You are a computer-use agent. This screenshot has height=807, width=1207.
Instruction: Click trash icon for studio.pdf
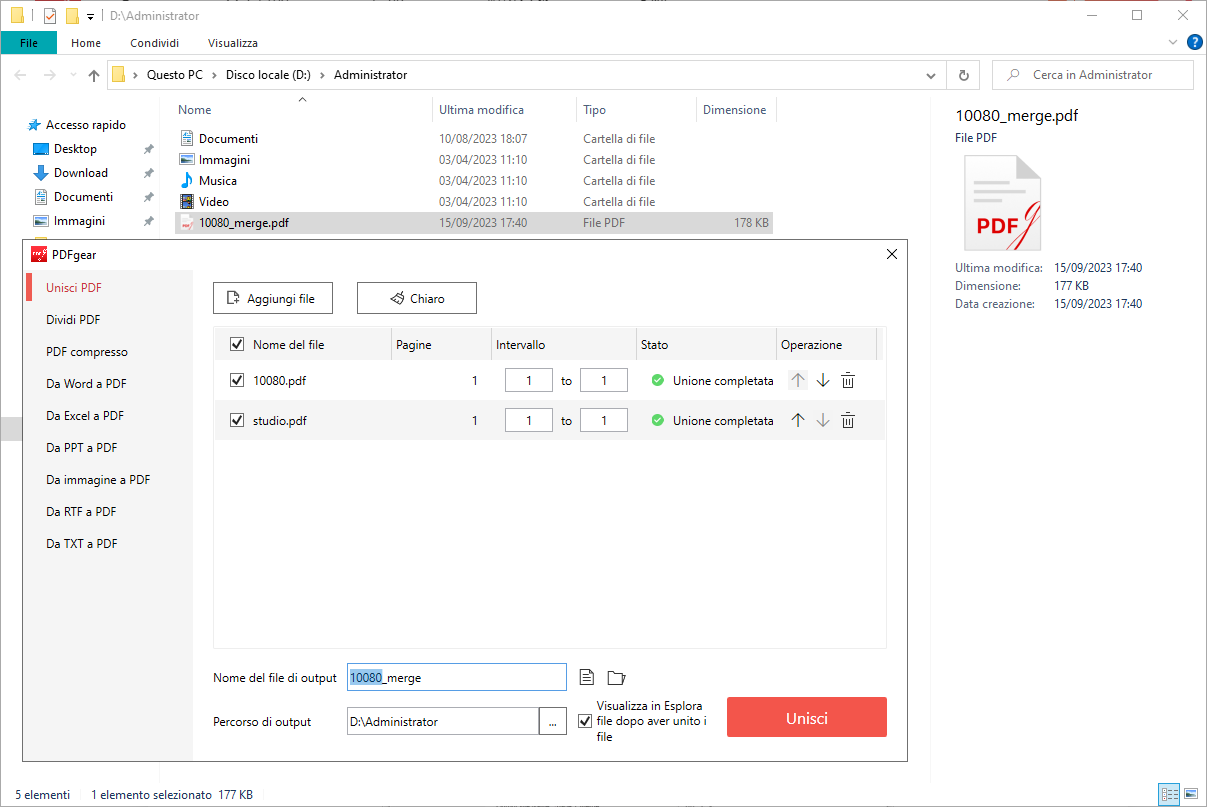point(848,421)
